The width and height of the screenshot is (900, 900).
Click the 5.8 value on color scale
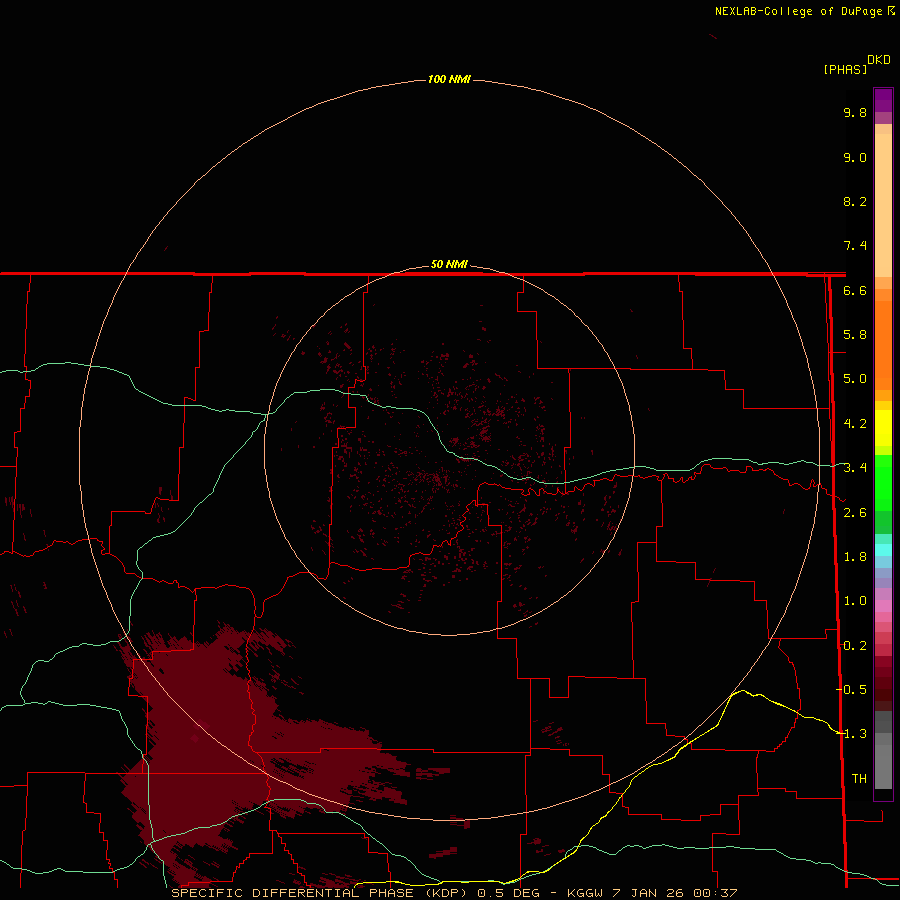click(855, 335)
